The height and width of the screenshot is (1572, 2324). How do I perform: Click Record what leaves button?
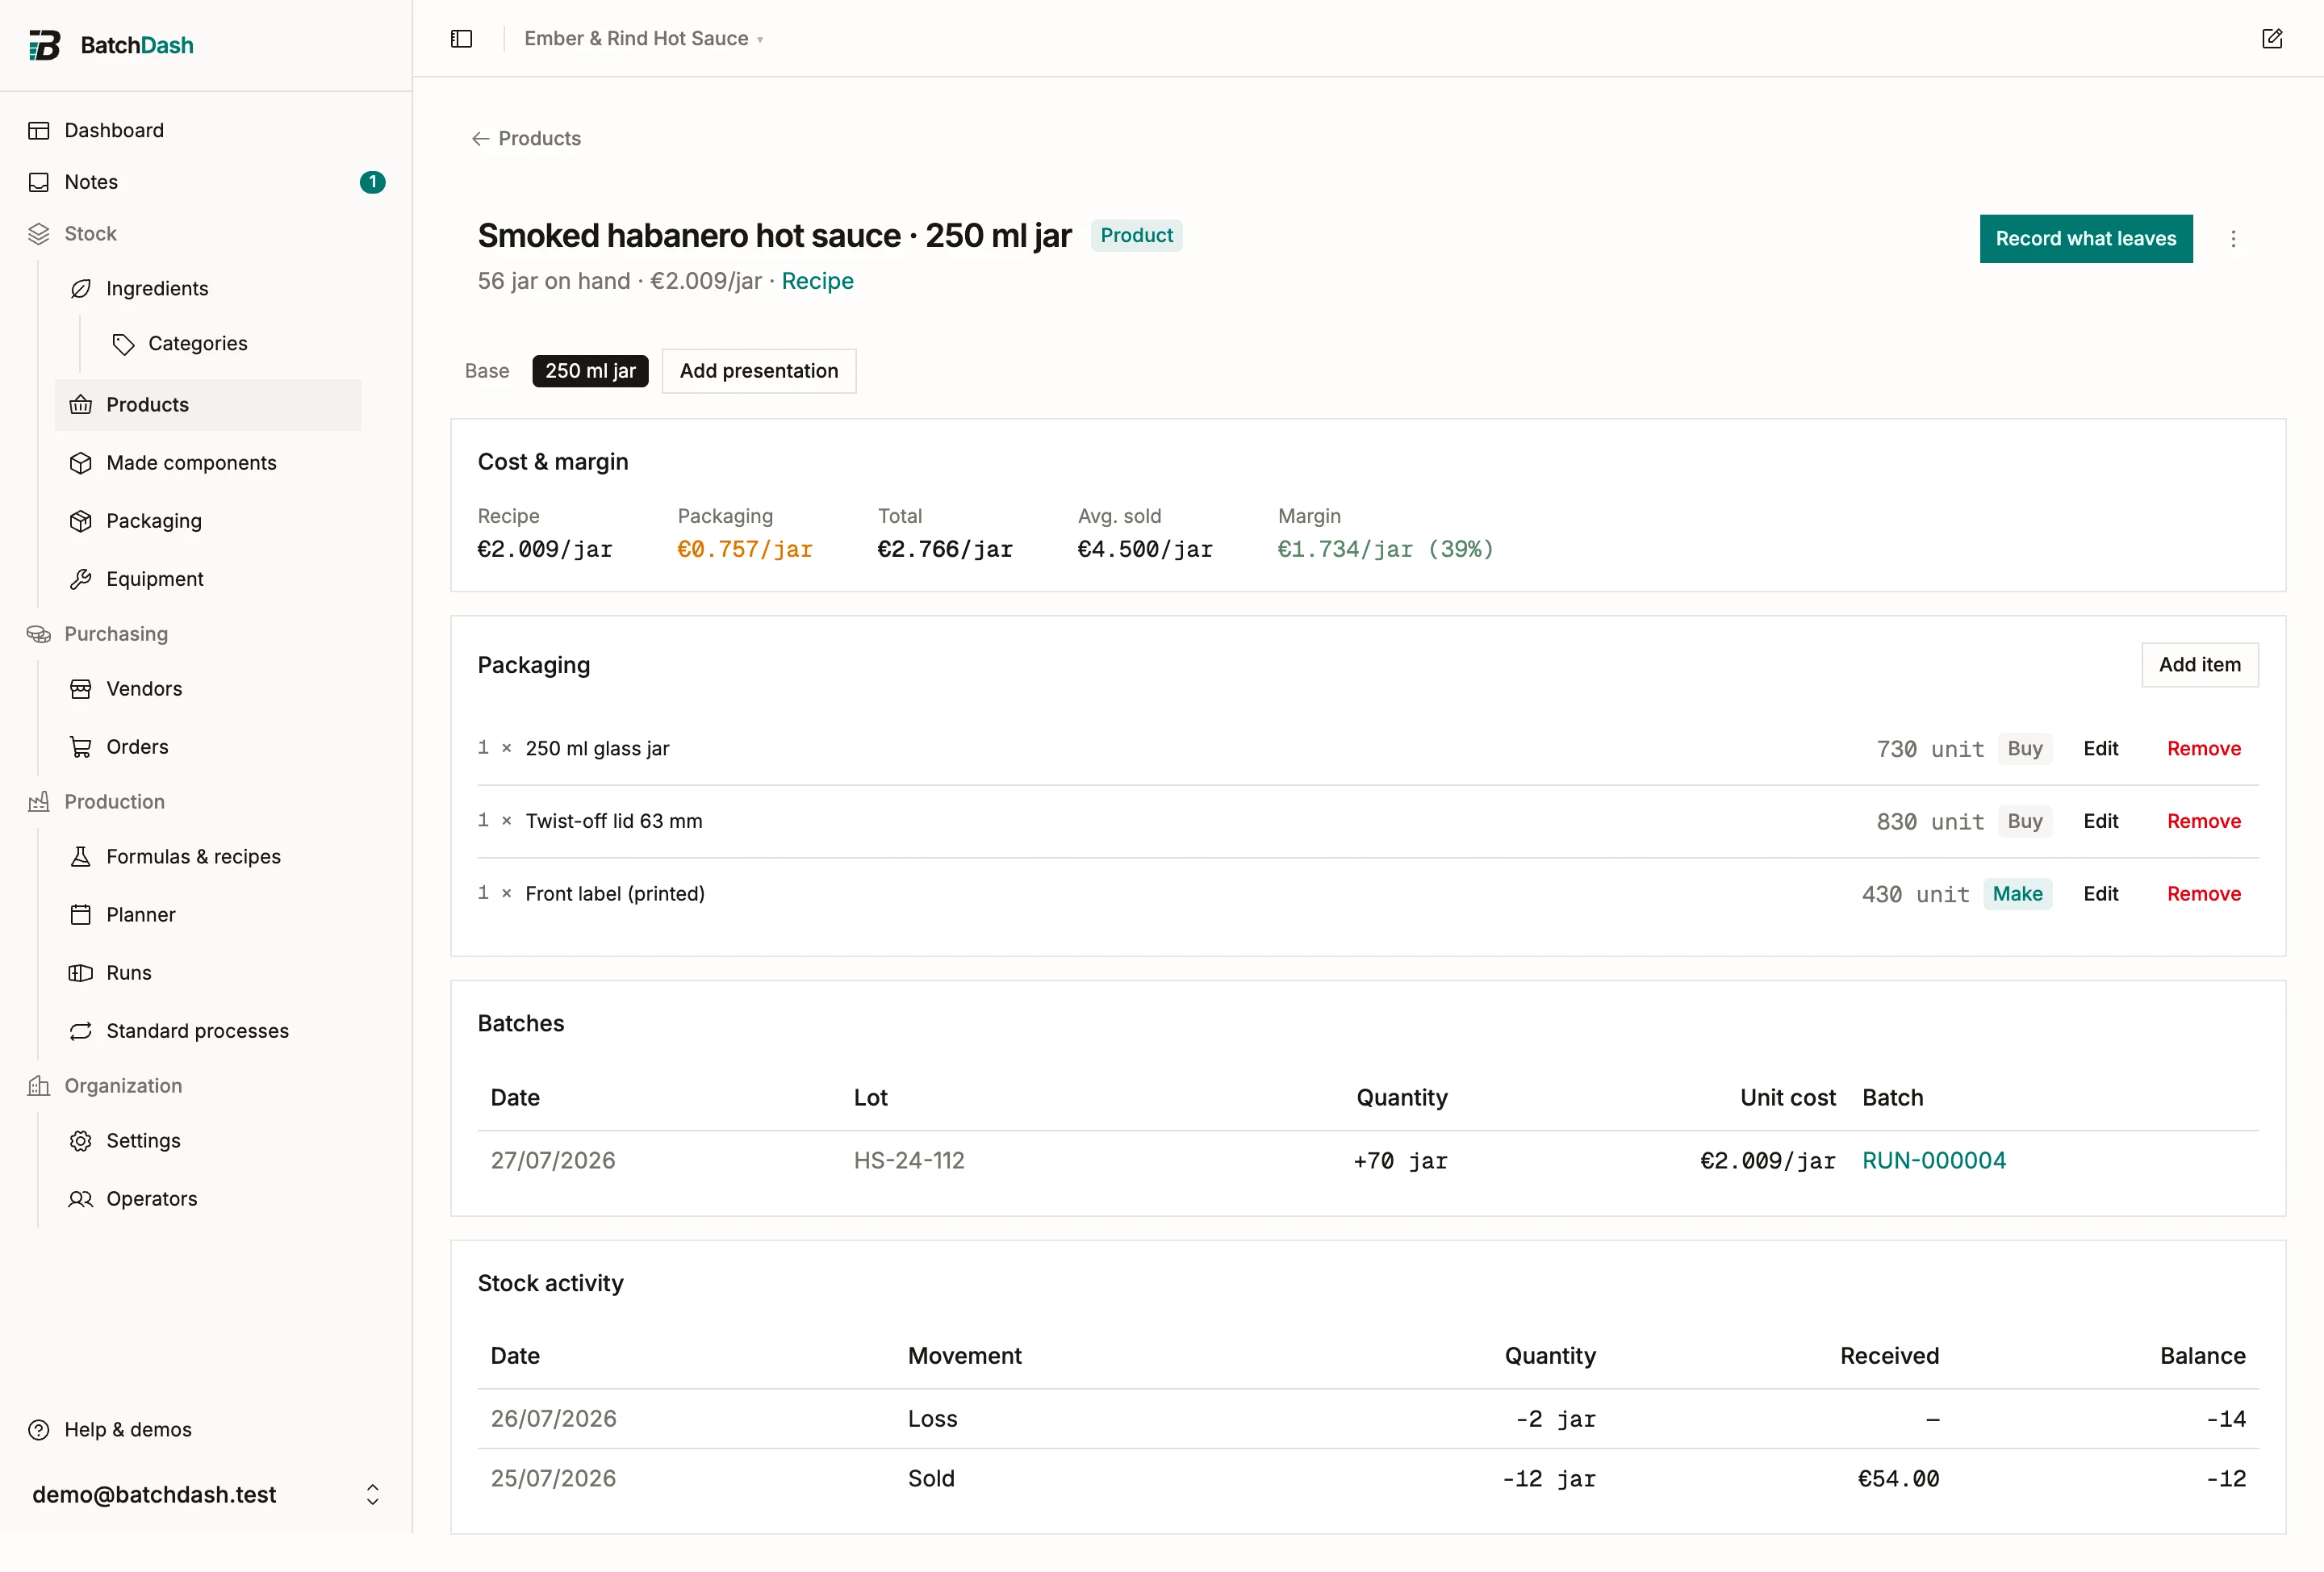coord(2086,239)
